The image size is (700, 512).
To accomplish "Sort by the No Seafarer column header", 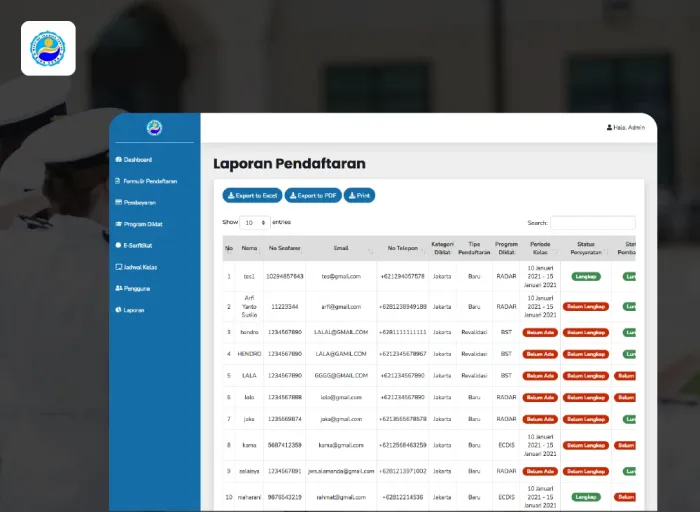I will 284,248.
